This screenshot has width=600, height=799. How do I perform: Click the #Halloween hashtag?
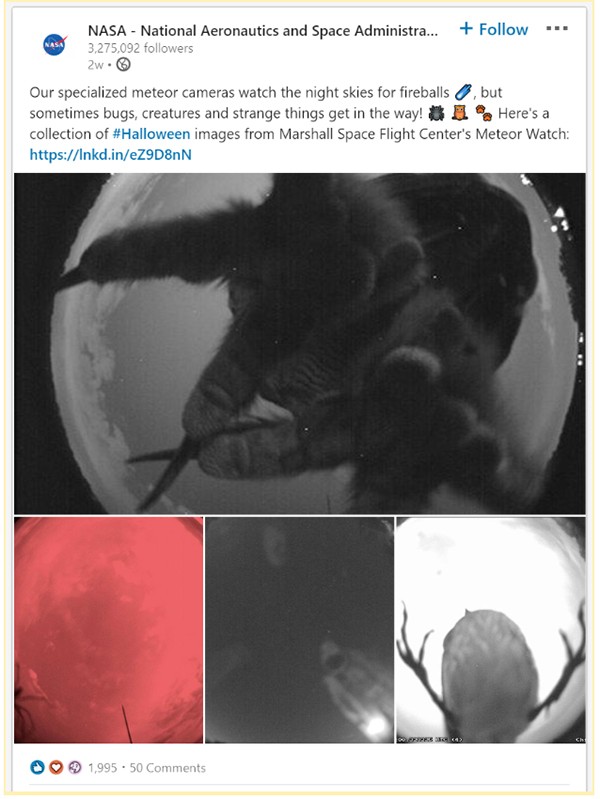(x=151, y=134)
